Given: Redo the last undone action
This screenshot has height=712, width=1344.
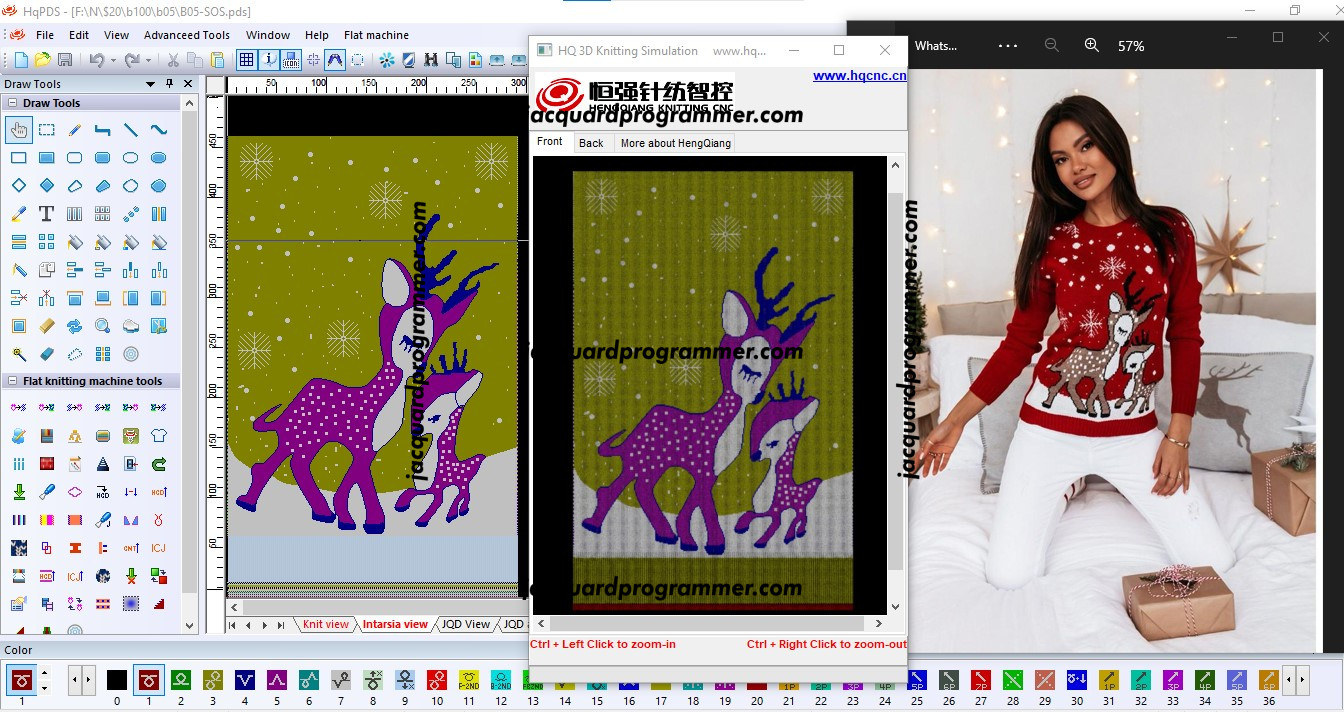Looking at the screenshot, I should [131, 60].
